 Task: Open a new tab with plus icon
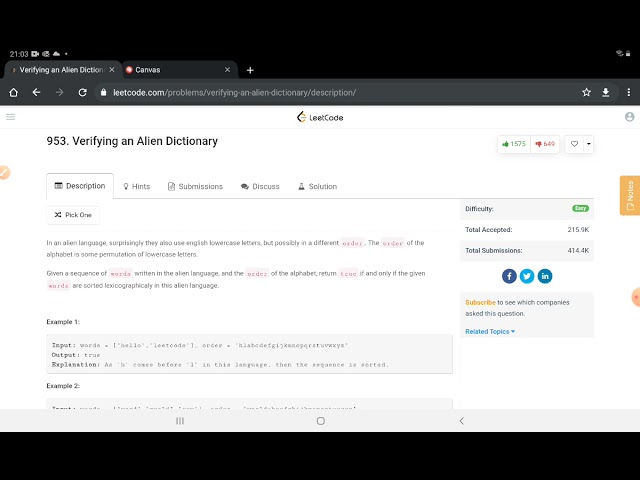(250, 70)
